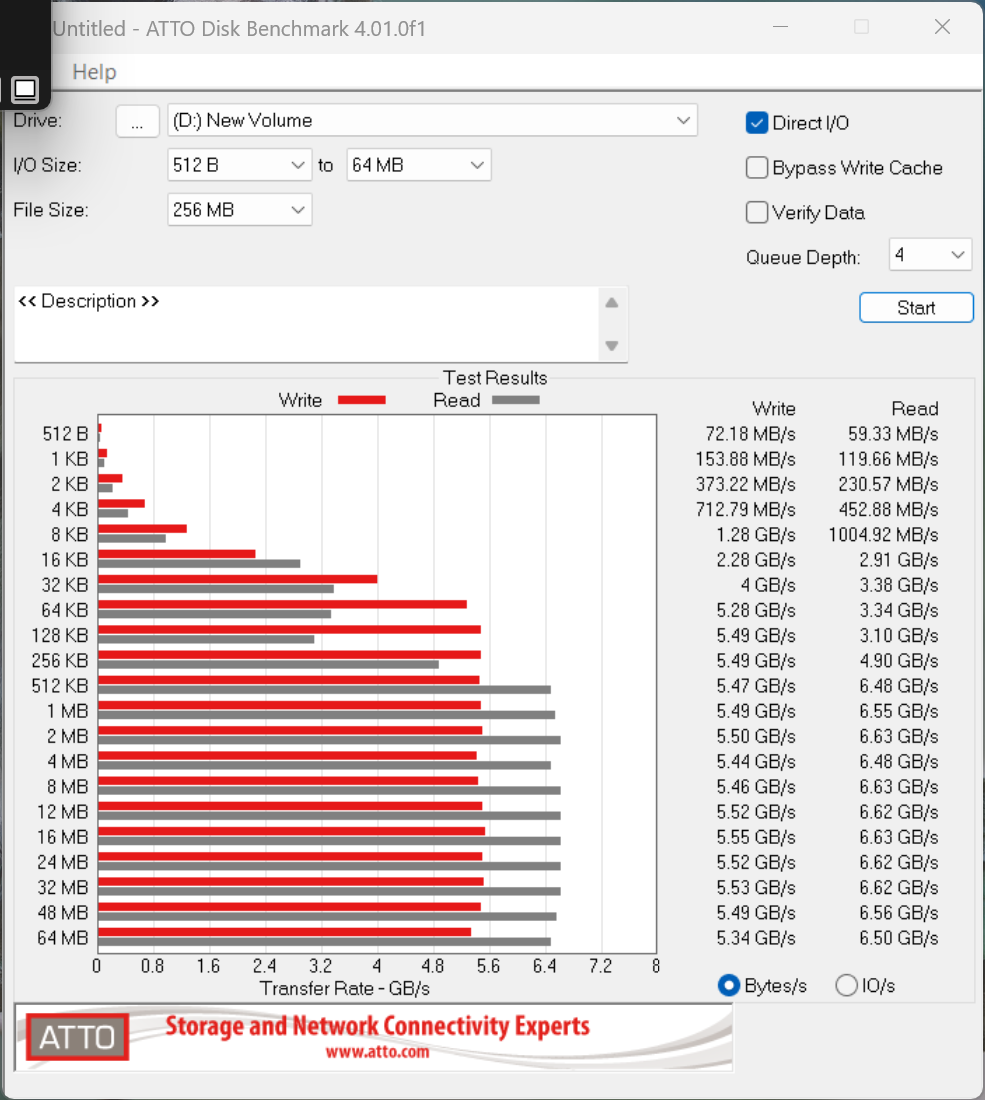The image size is (985, 1100).
Task: Click the gray Read legend swatch
Action: point(516,400)
